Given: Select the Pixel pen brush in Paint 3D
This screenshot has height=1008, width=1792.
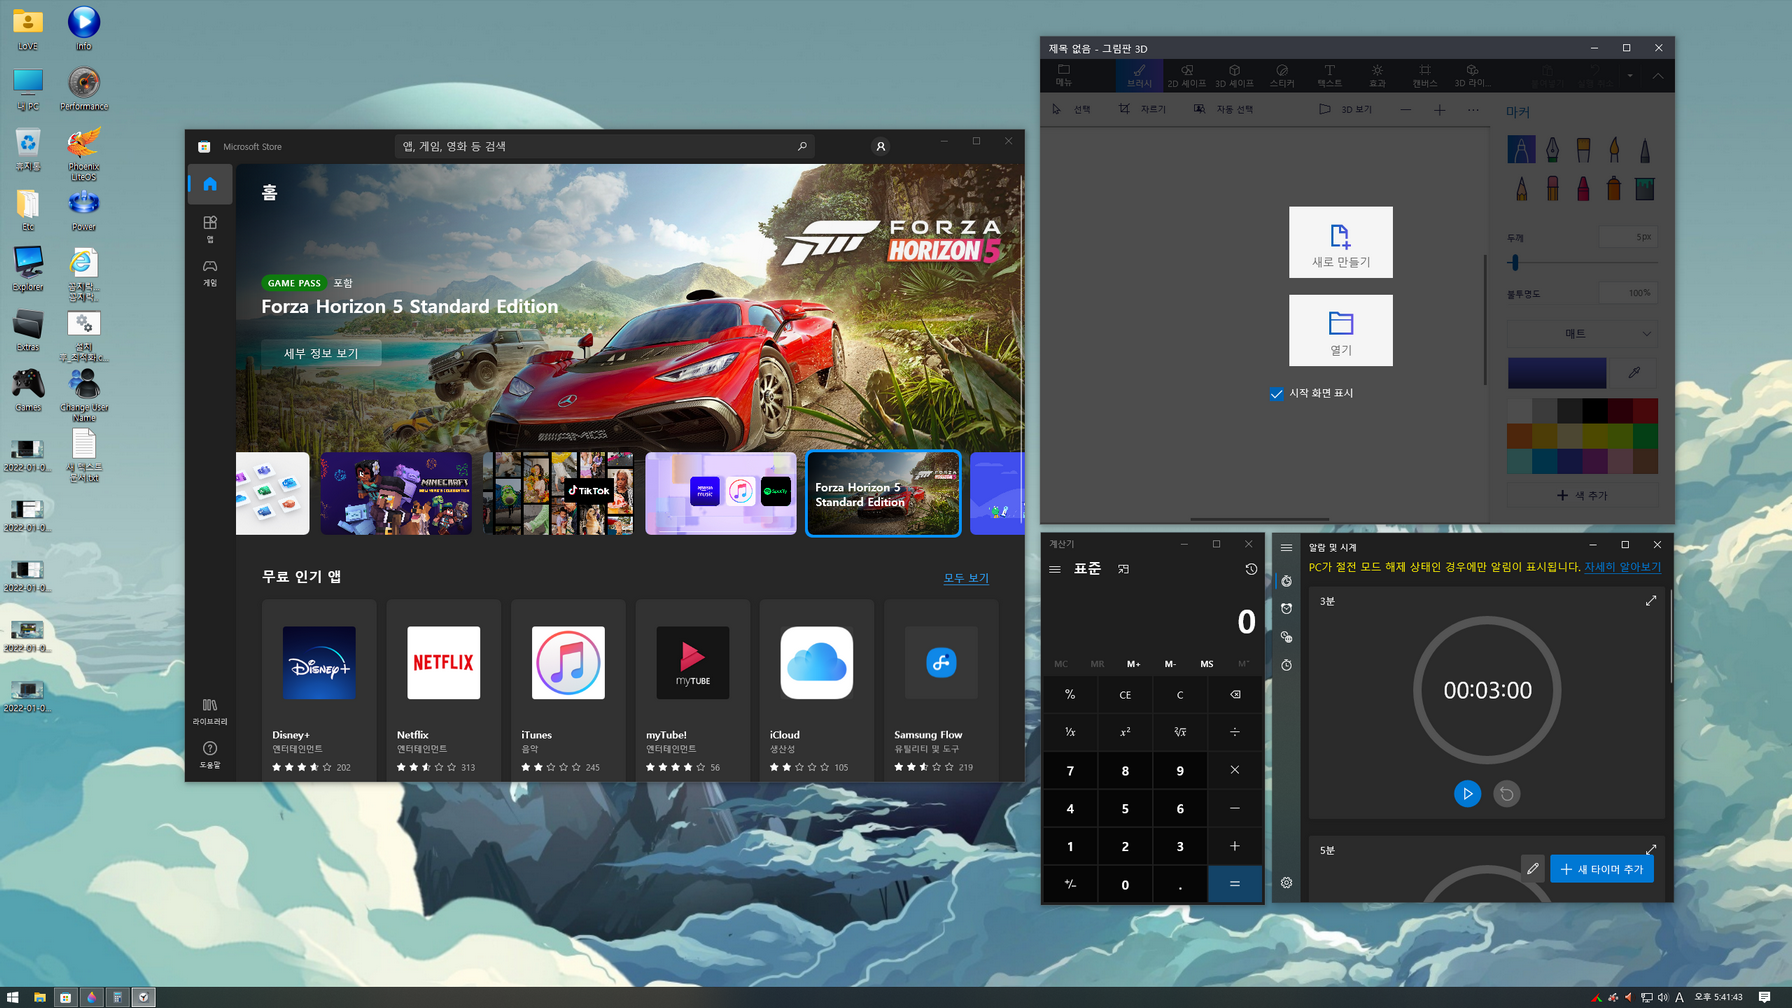Looking at the screenshot, I should pos(1645,150).
